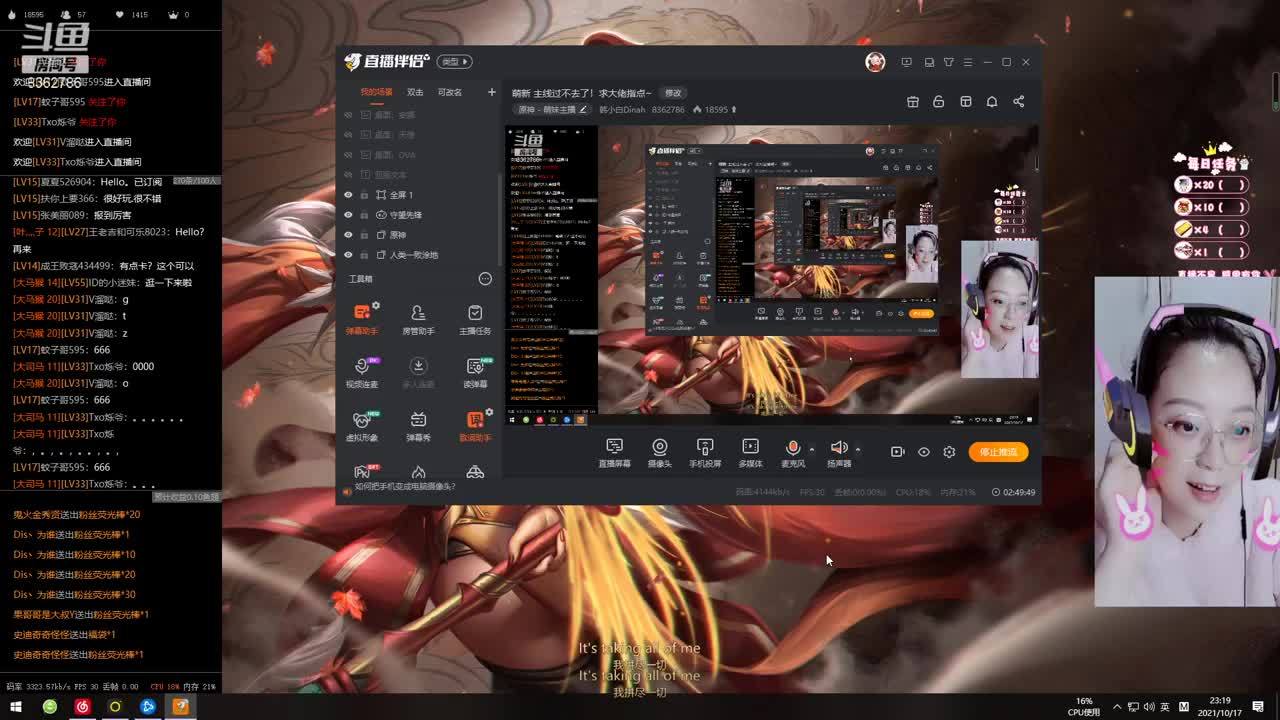Expand the microphone options arrow
Image resolution: width=1280 pixels, height=720 pixels.
811,449
